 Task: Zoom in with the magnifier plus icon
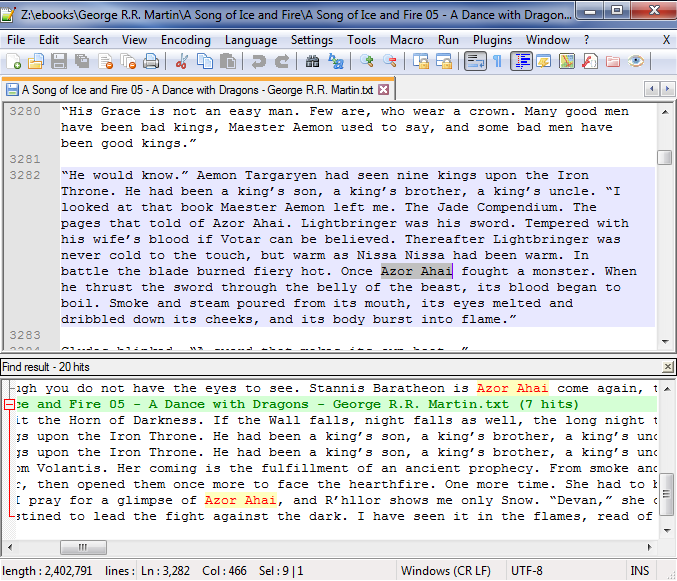pyautogui.click(x=367, y=61)
